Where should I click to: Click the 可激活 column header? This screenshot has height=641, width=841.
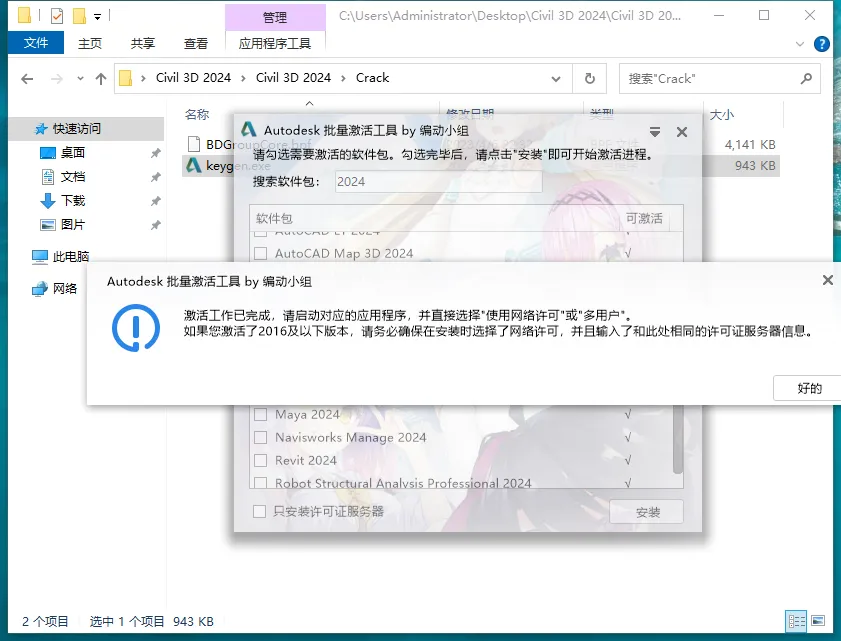point(644,218)
